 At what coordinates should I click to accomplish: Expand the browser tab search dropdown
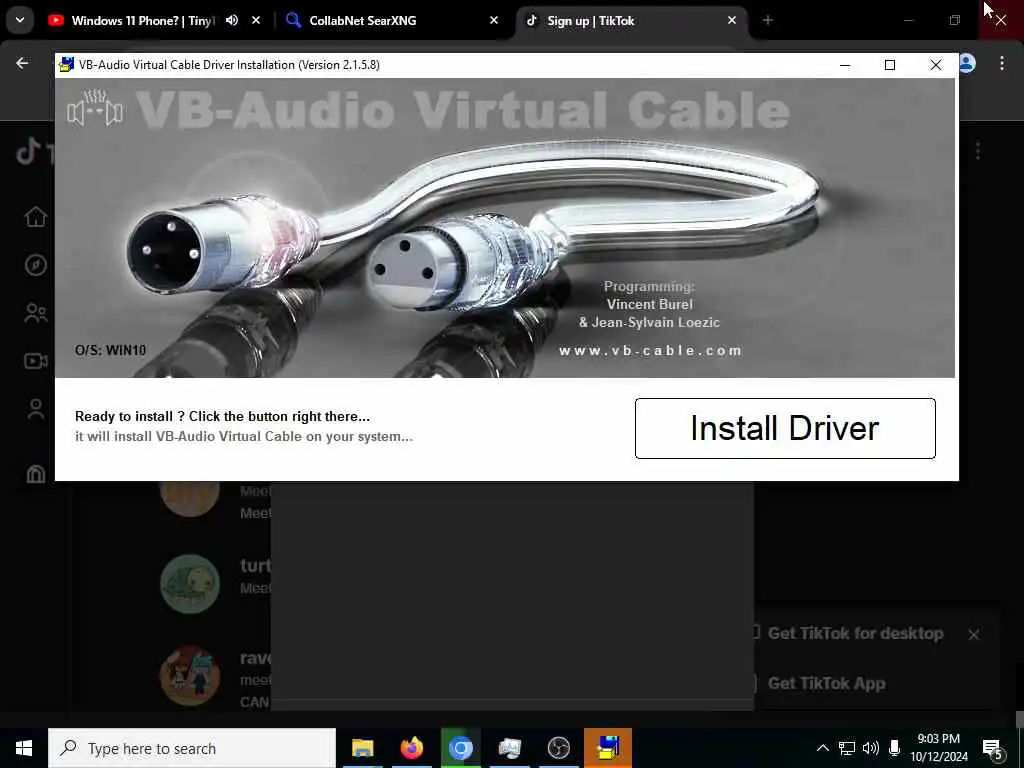[x=20, y=20]
